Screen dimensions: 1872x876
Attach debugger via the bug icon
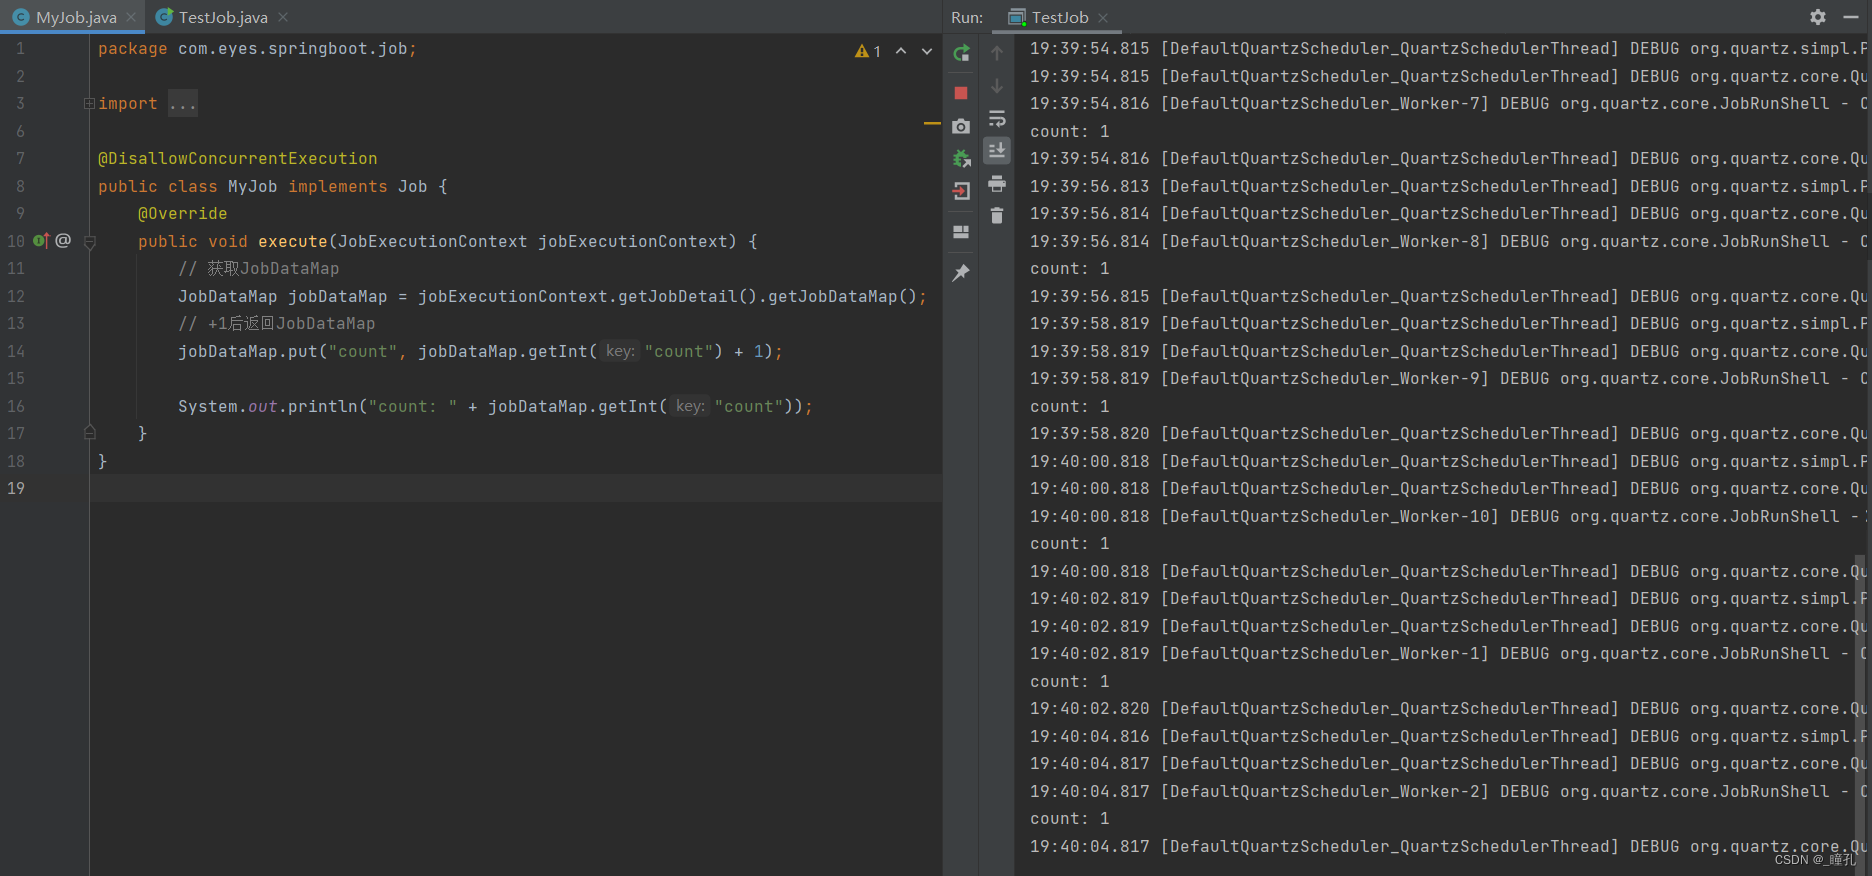tap(961, 158)
